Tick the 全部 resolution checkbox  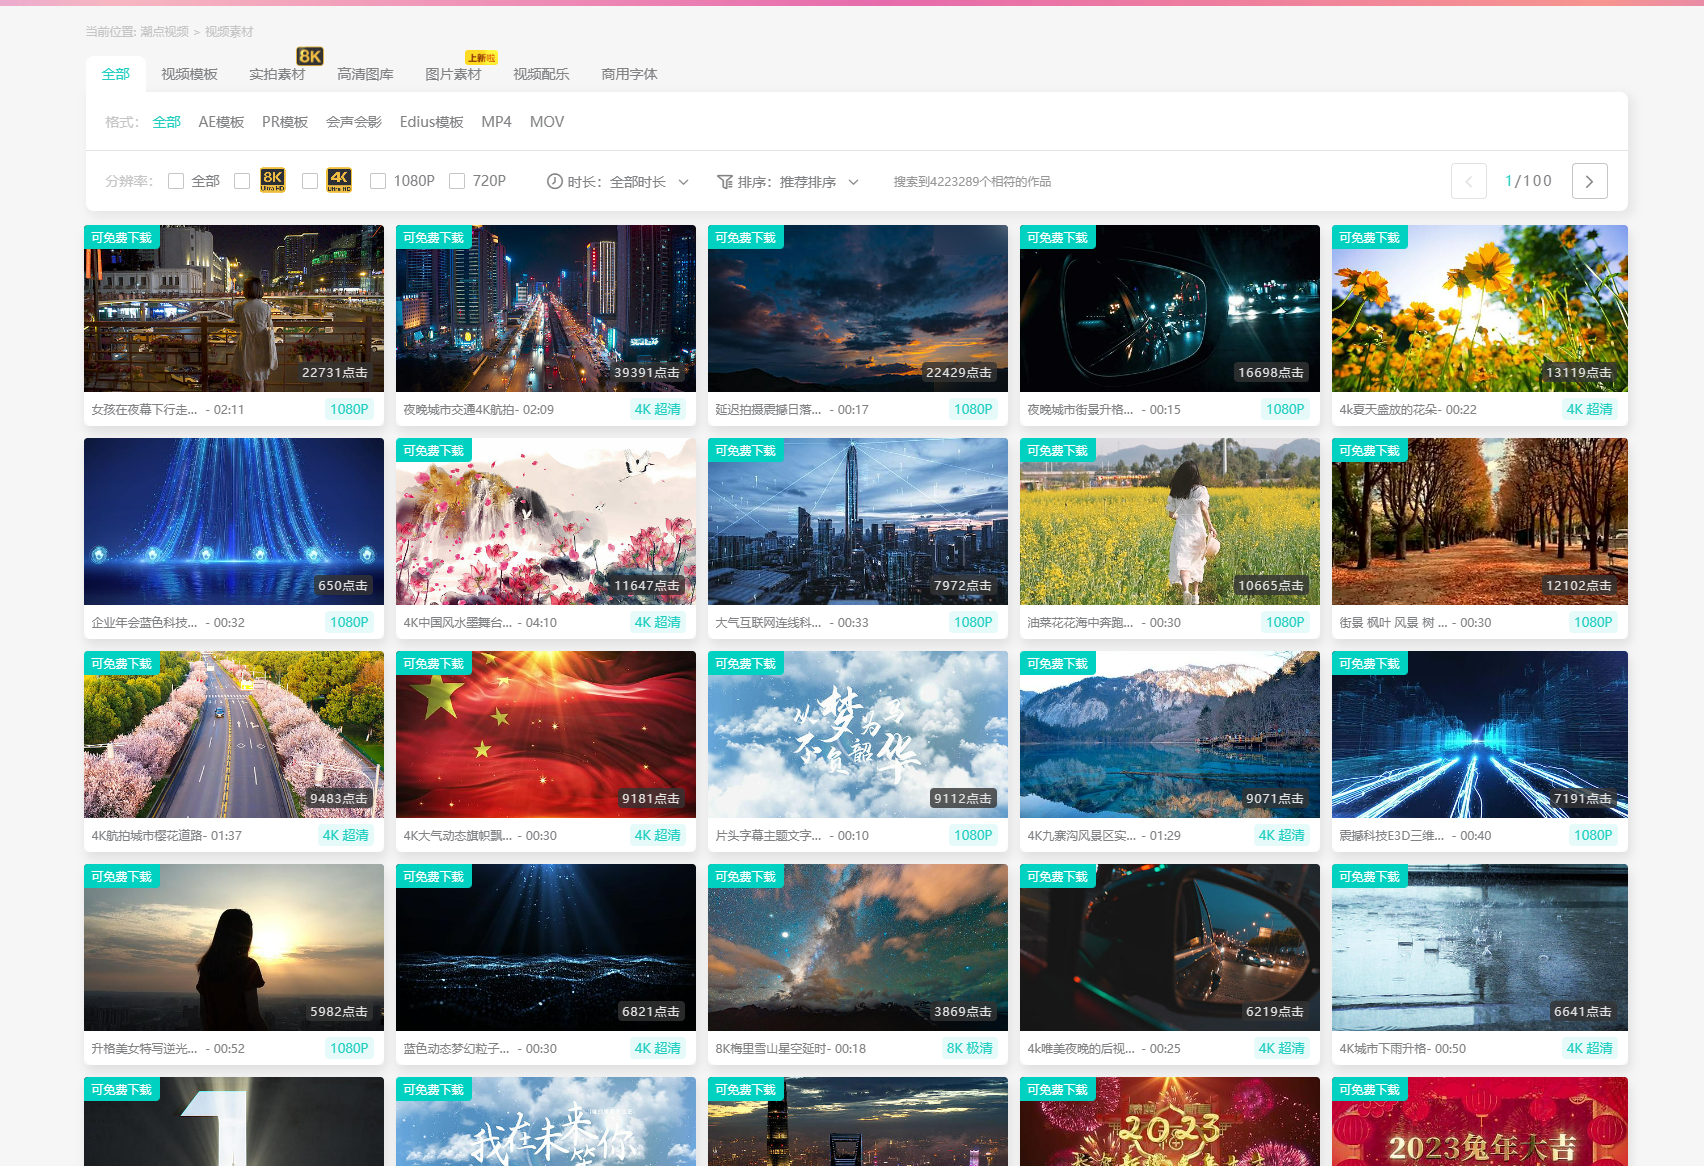point(176,181)
